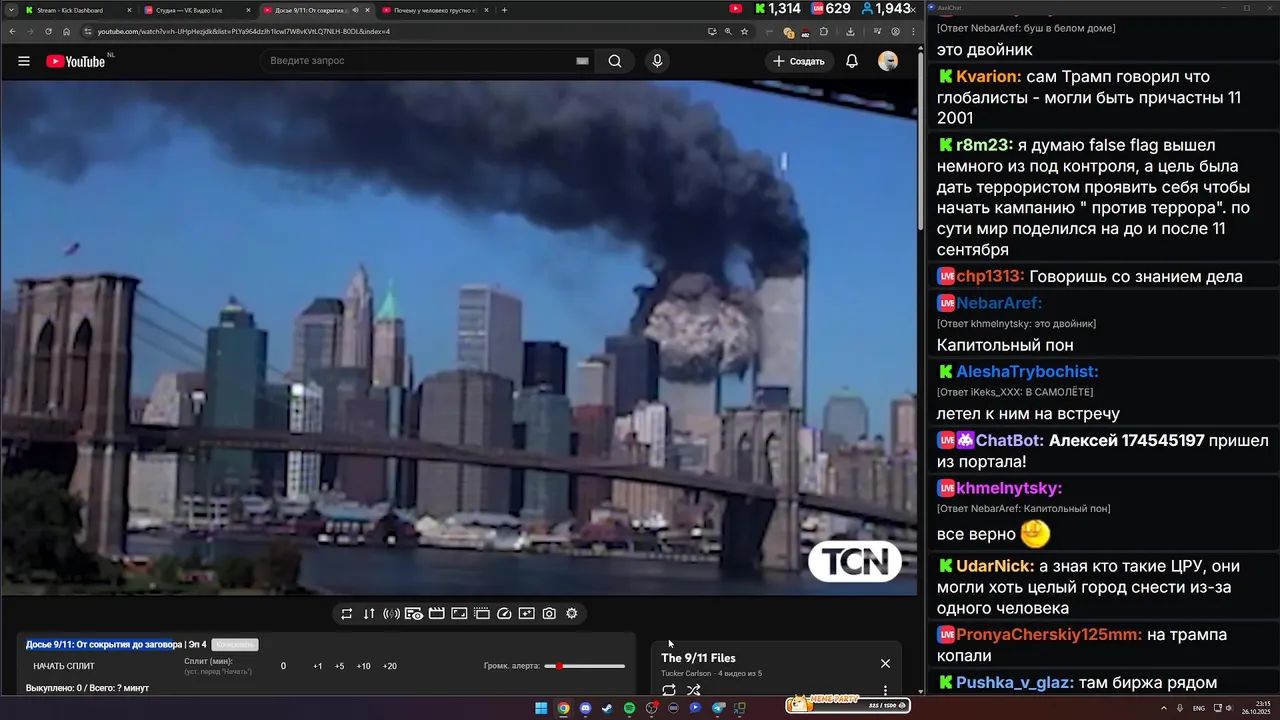Screen dimensions: 1280x720
Task: Add +5 minutes to split
Action: (x=340, y=666)
